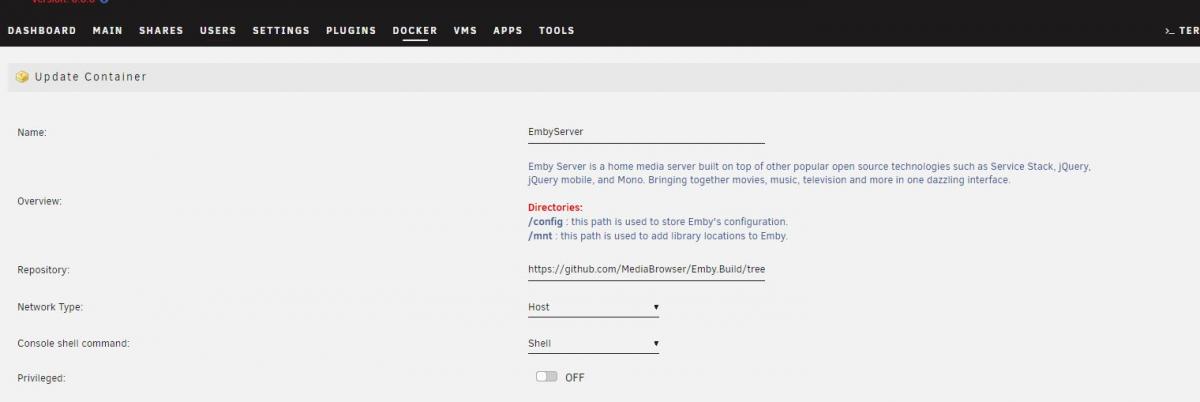1200x402 pixels.
Task: Go to the Dashboard tab
Action: 42,31
